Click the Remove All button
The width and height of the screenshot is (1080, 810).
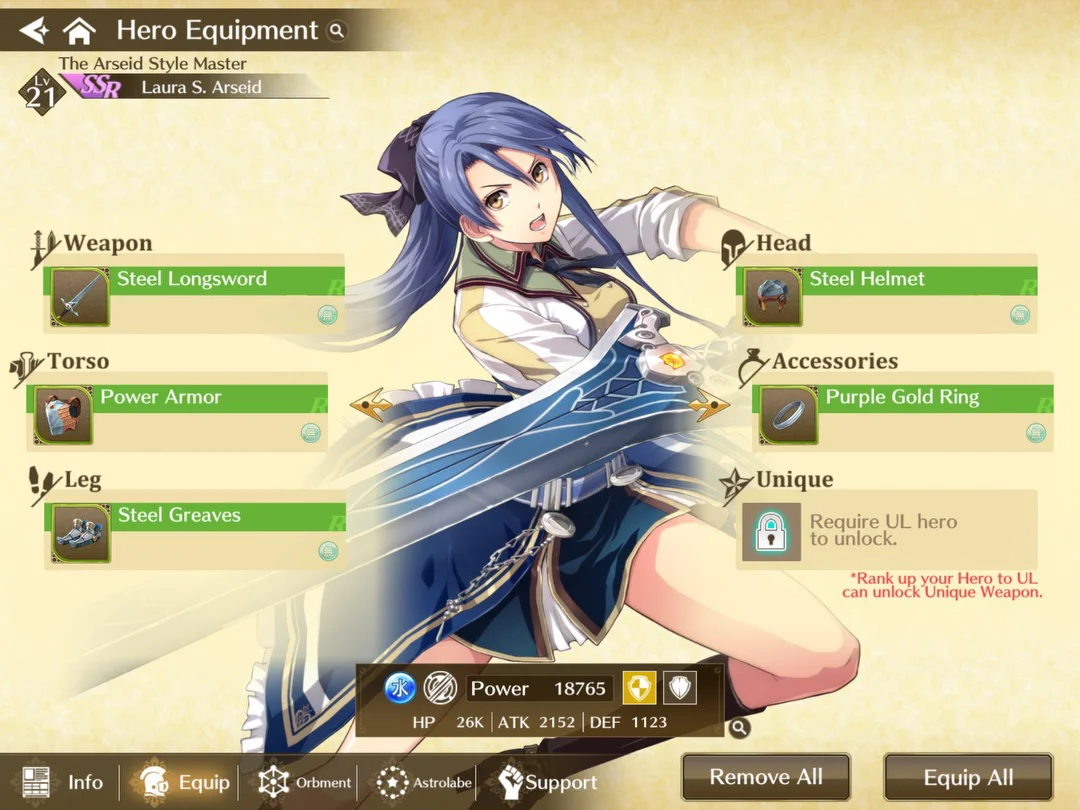point(766,777)
